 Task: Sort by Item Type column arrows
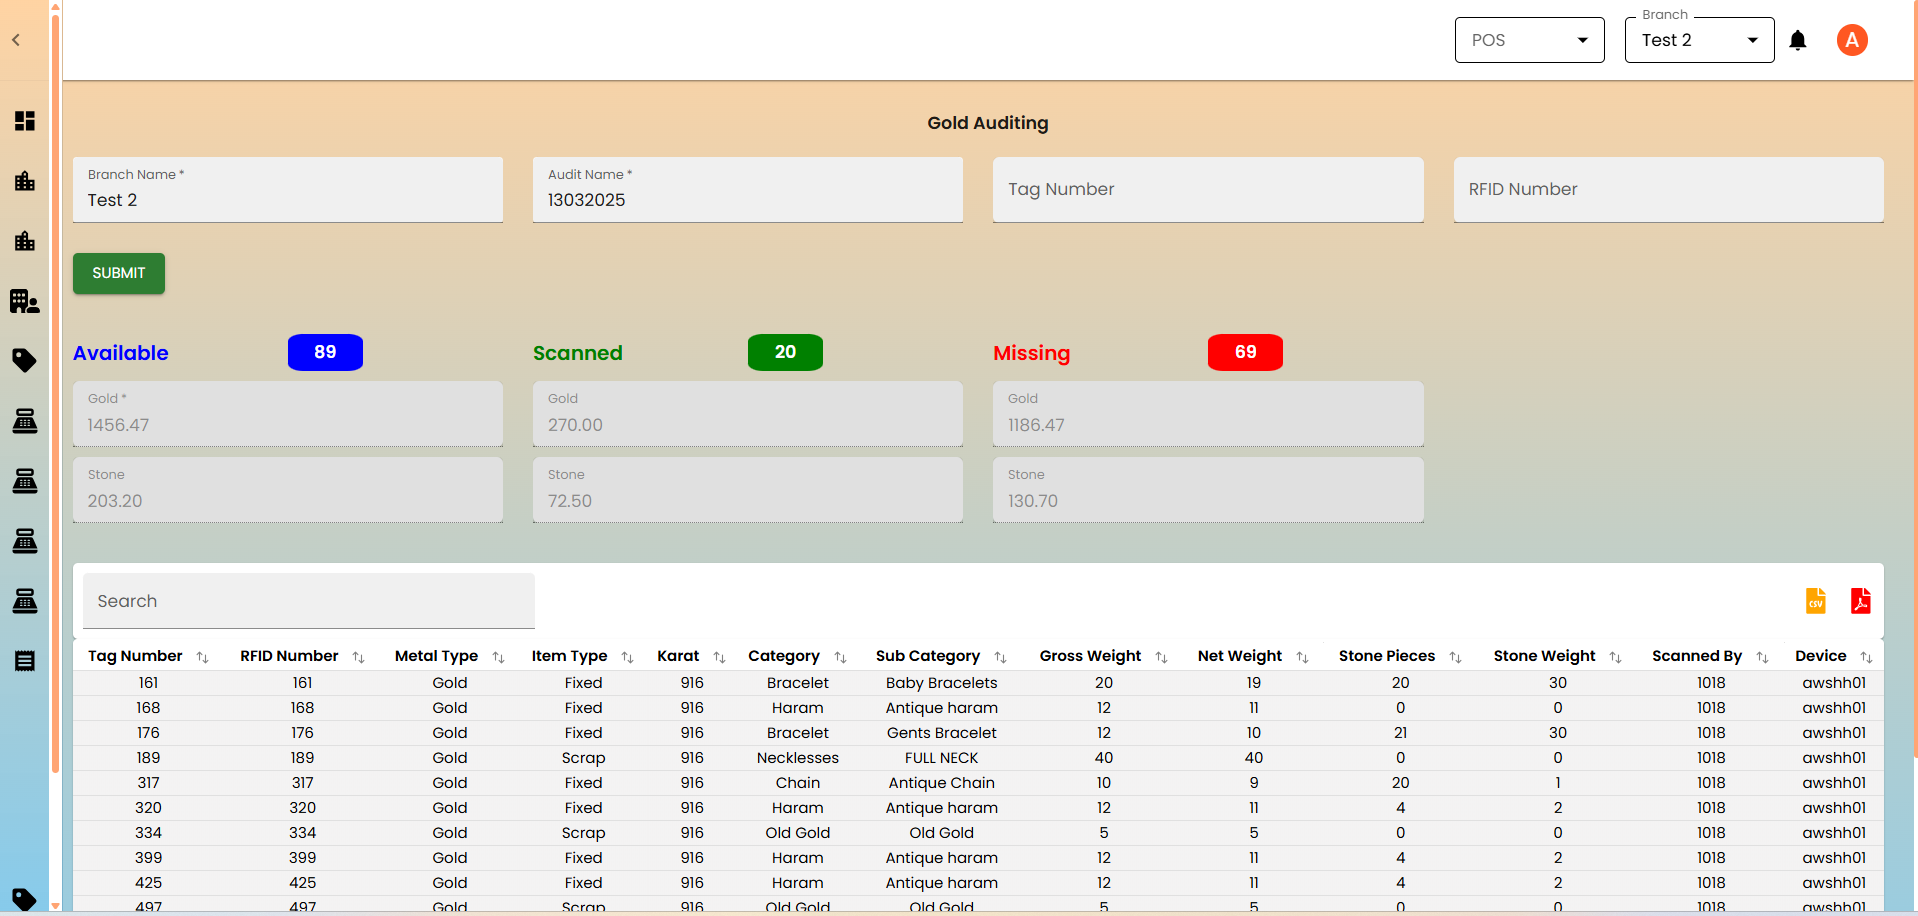pyautogui.click(x=627, y=657)
